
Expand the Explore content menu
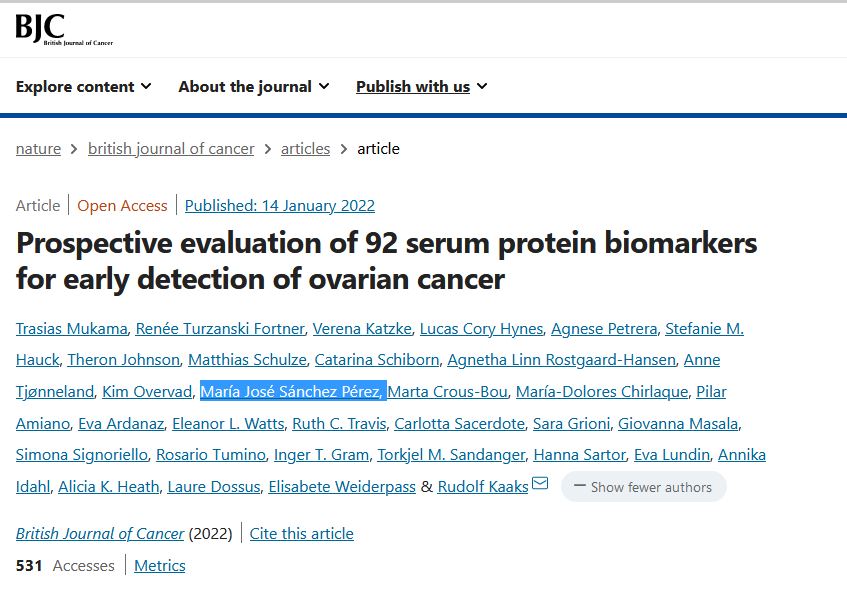click(84, 87)
